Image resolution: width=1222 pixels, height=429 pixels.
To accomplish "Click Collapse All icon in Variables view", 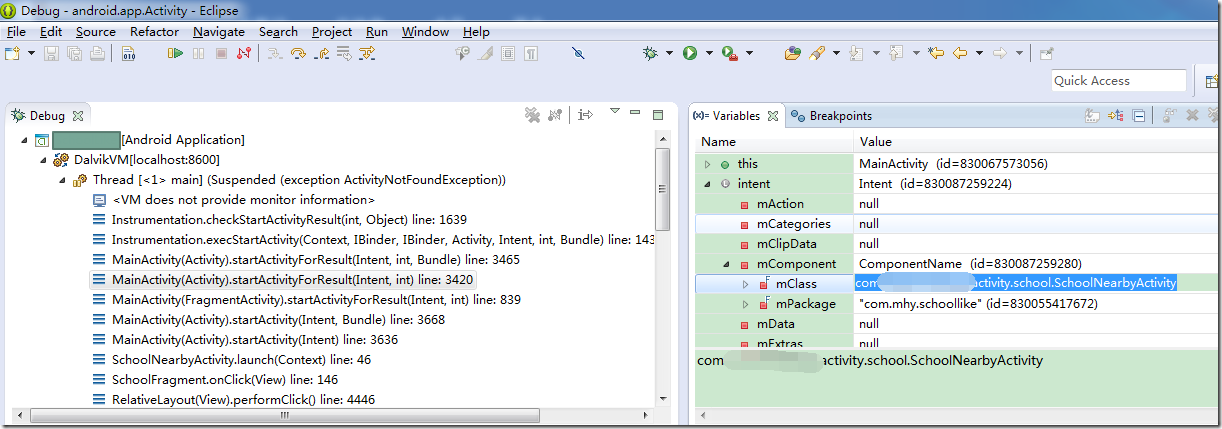I will coord(1139,116).
